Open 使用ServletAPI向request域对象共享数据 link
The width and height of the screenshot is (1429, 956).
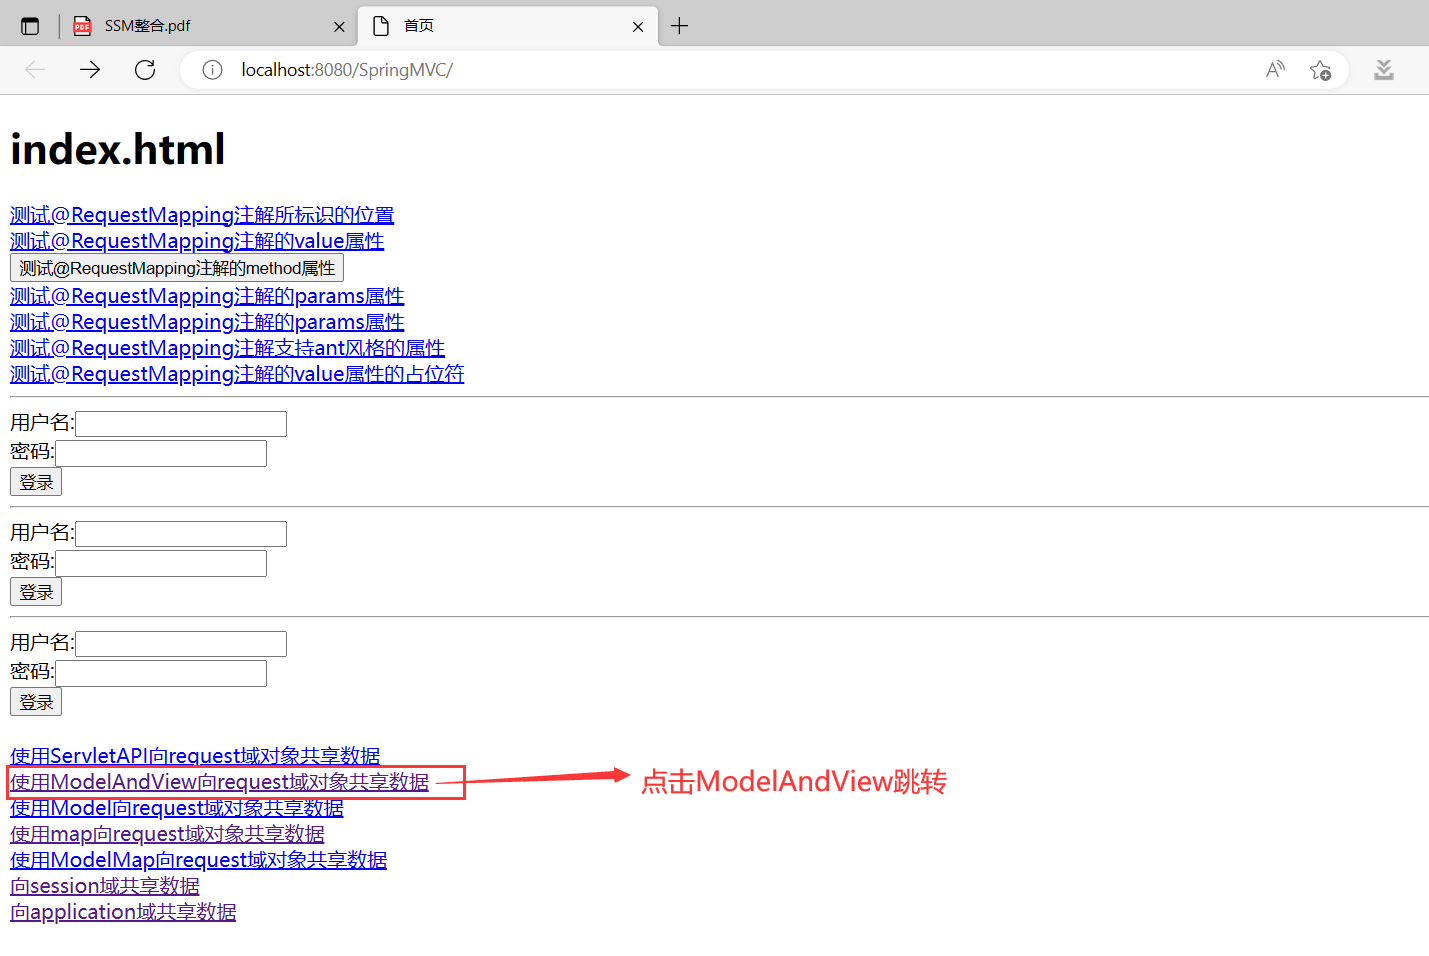(195, 756)
